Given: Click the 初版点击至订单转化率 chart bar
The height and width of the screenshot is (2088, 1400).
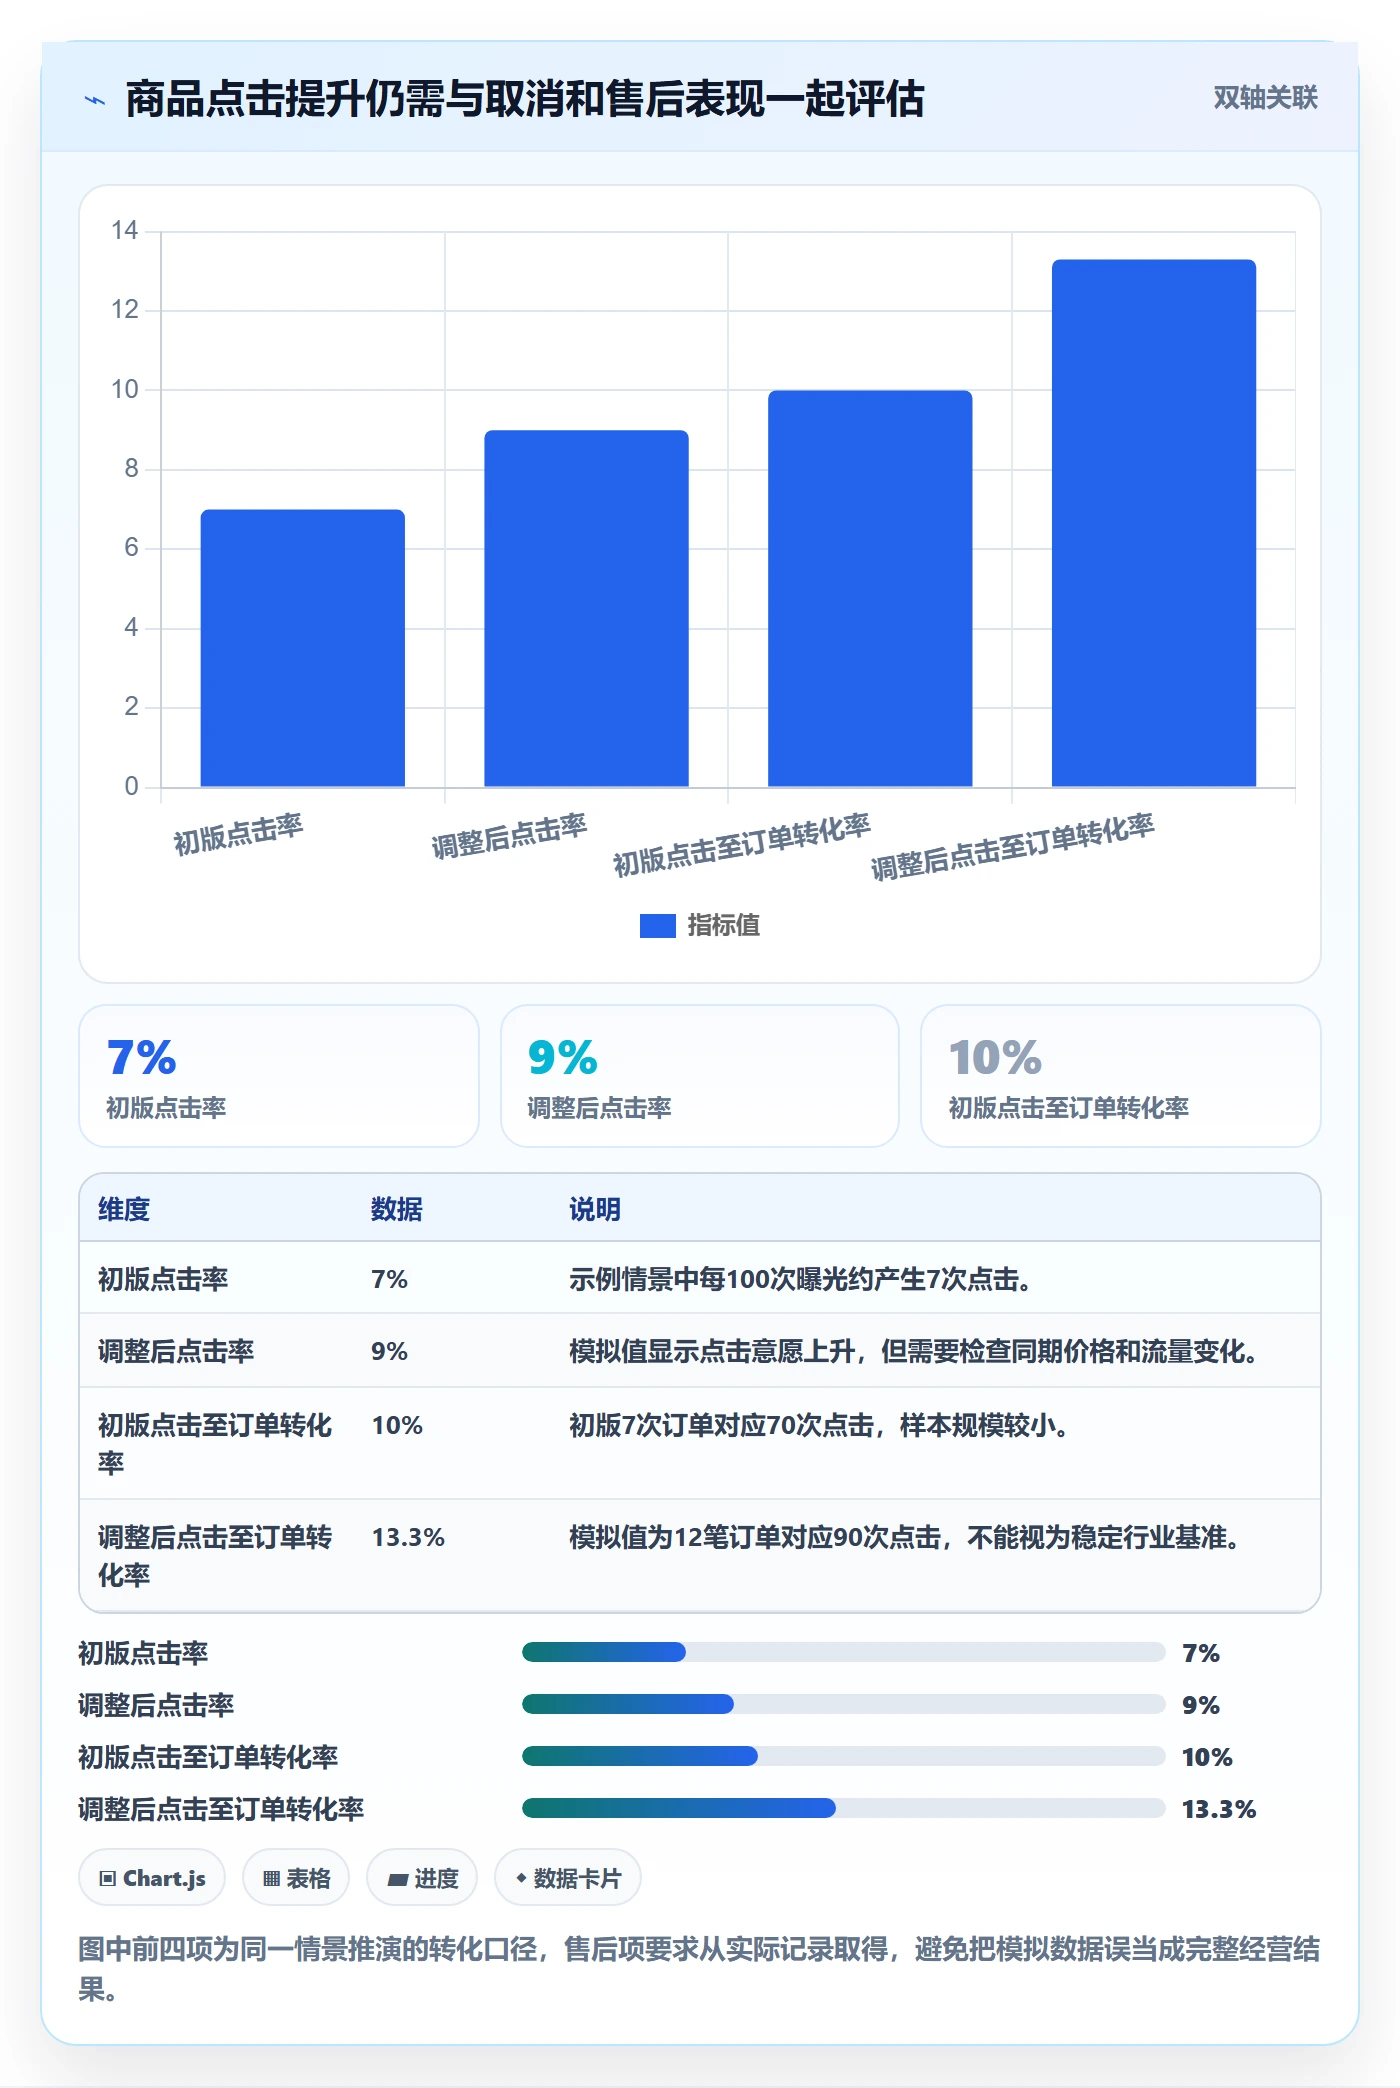Looking at the screenshot, I should point(870,589).
